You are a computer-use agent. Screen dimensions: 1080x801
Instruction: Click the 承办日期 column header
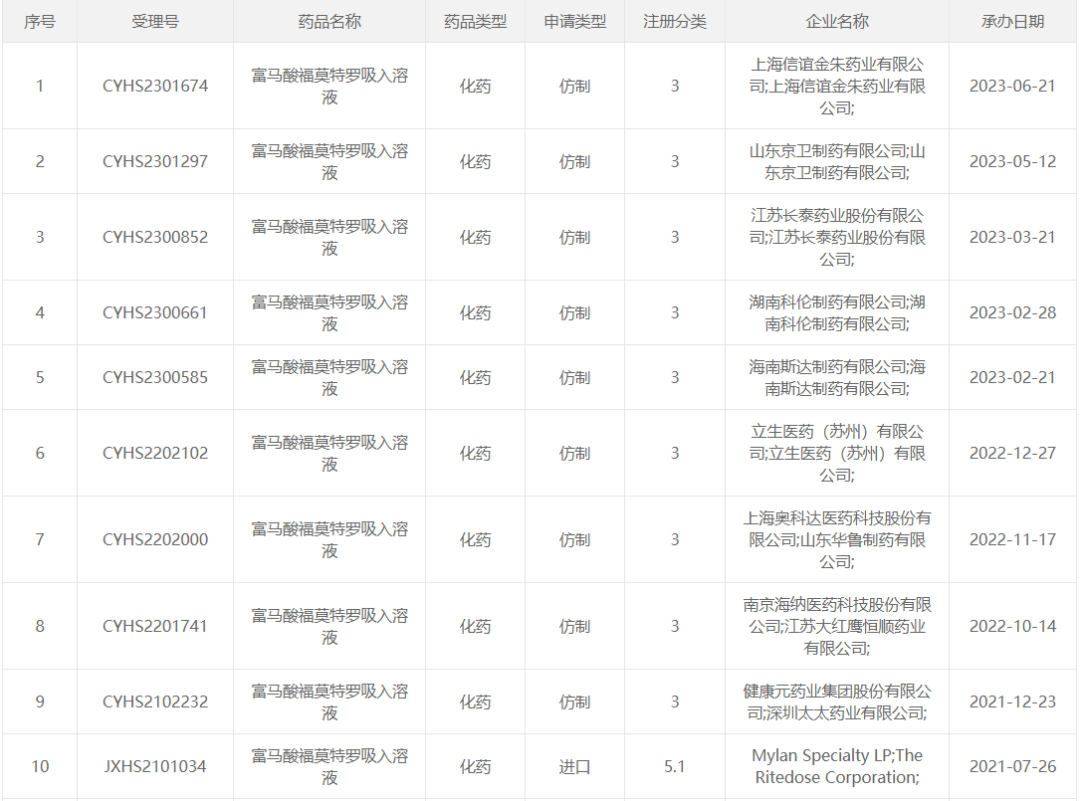pyautogui.click(x=1012, y=21)
